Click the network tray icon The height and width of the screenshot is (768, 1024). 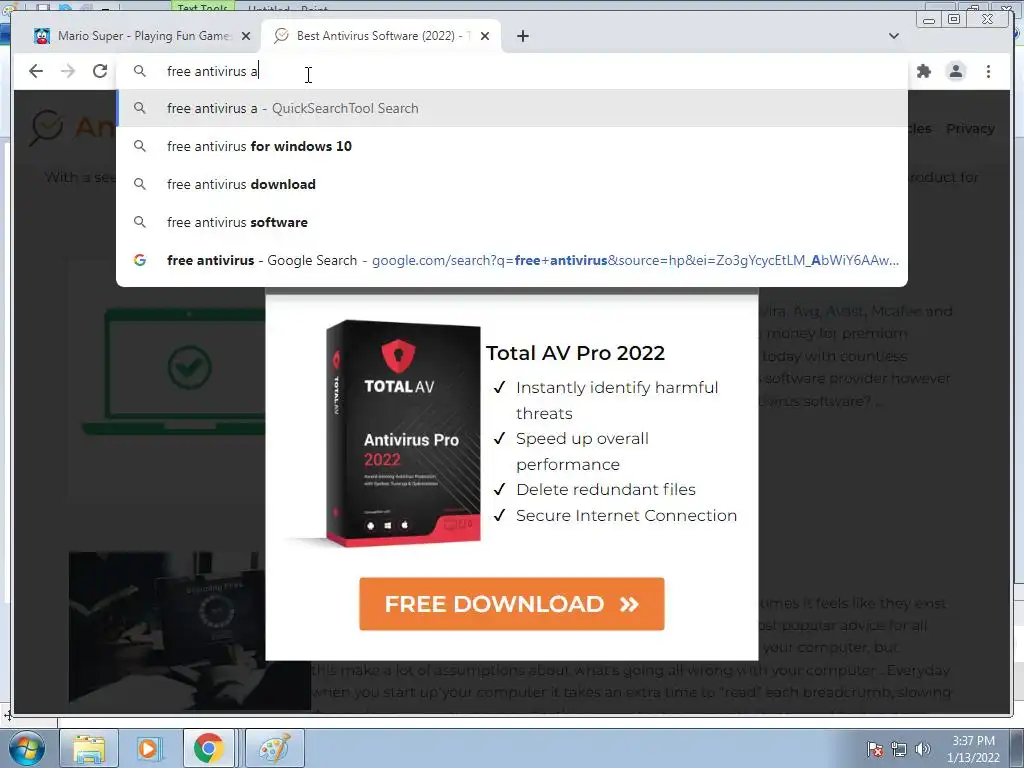899,749
